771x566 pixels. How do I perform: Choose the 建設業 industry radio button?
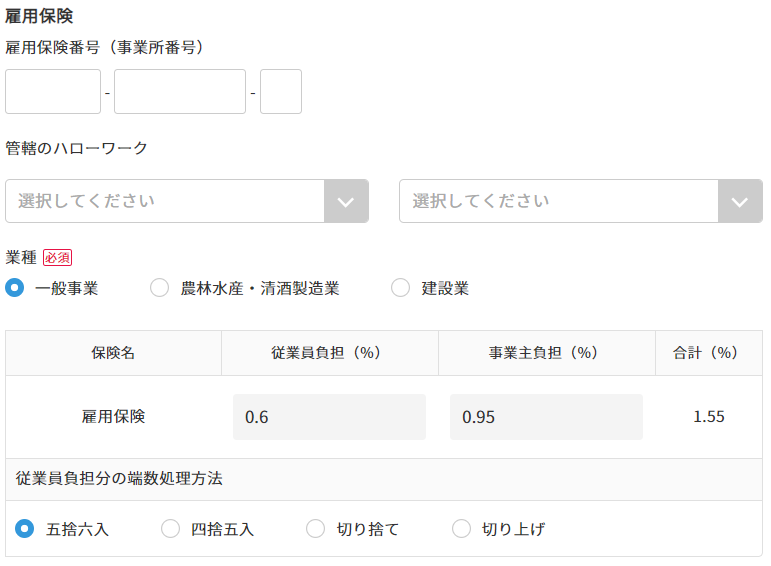(x=401, y=288)
